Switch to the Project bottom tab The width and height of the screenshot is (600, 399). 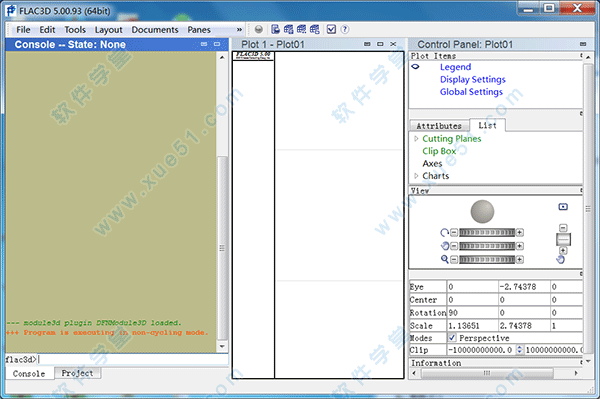pos(77,373)
